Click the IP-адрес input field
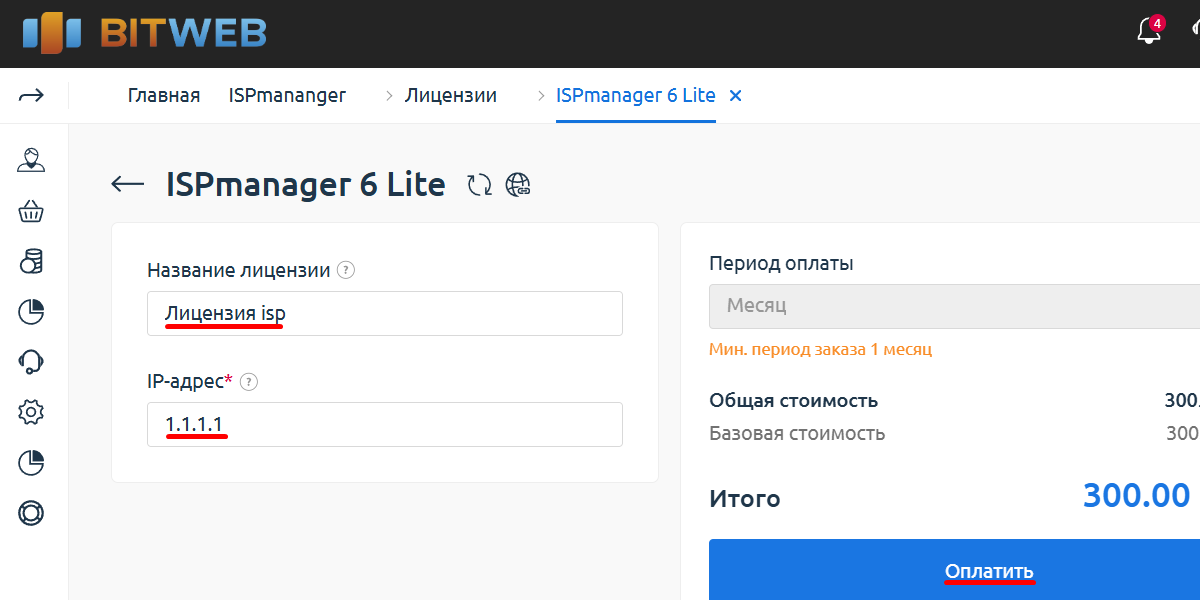Viewport: 1200px width, 600px height. [385, 424]
